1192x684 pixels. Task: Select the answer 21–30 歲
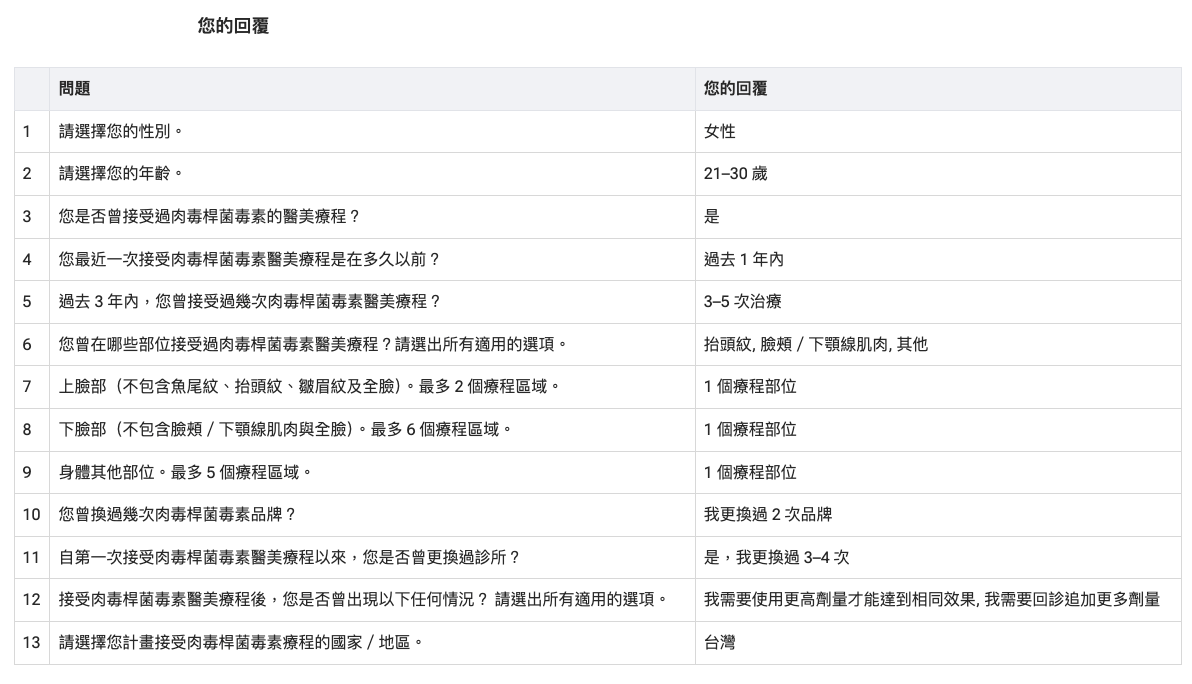(x=735, y=174)
